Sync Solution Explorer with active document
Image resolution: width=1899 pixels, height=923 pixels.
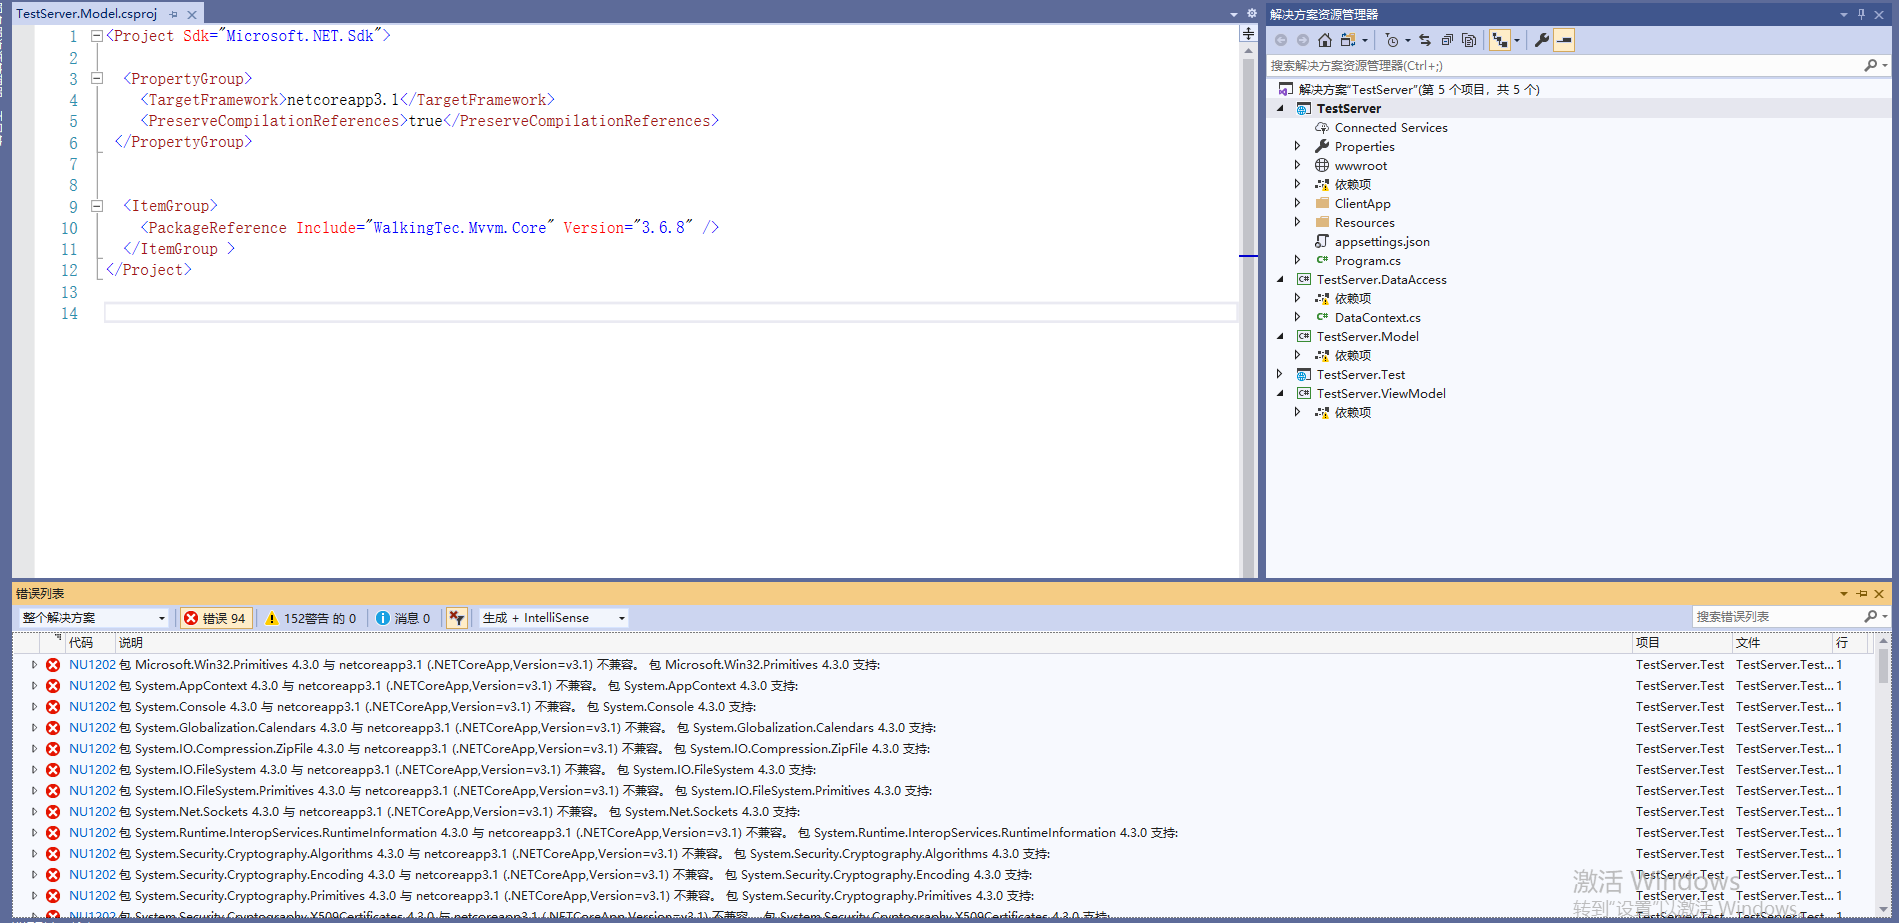pyautogui.click(x=1425, y=40)
